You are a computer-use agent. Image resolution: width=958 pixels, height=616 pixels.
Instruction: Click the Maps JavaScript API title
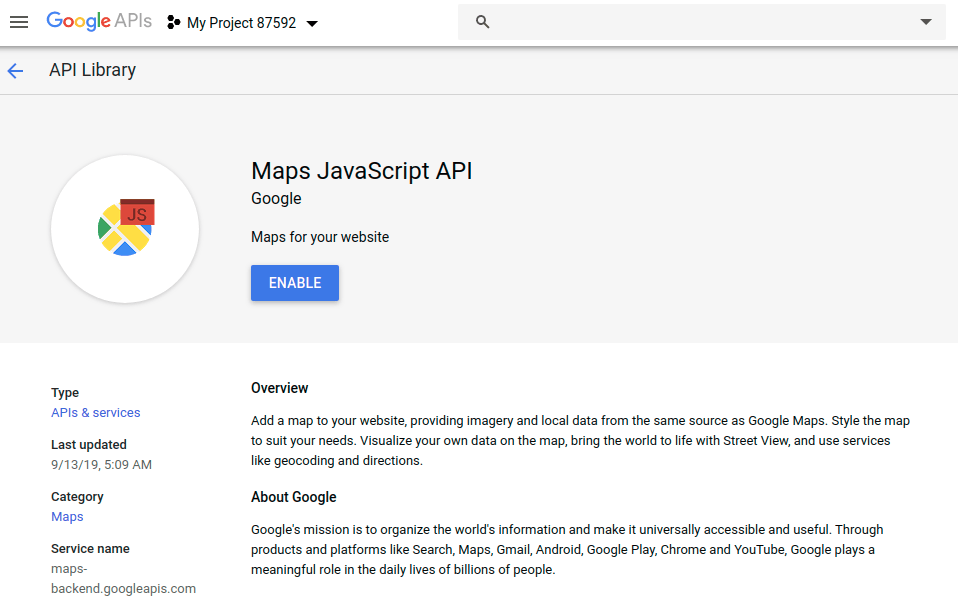(362, 170)
